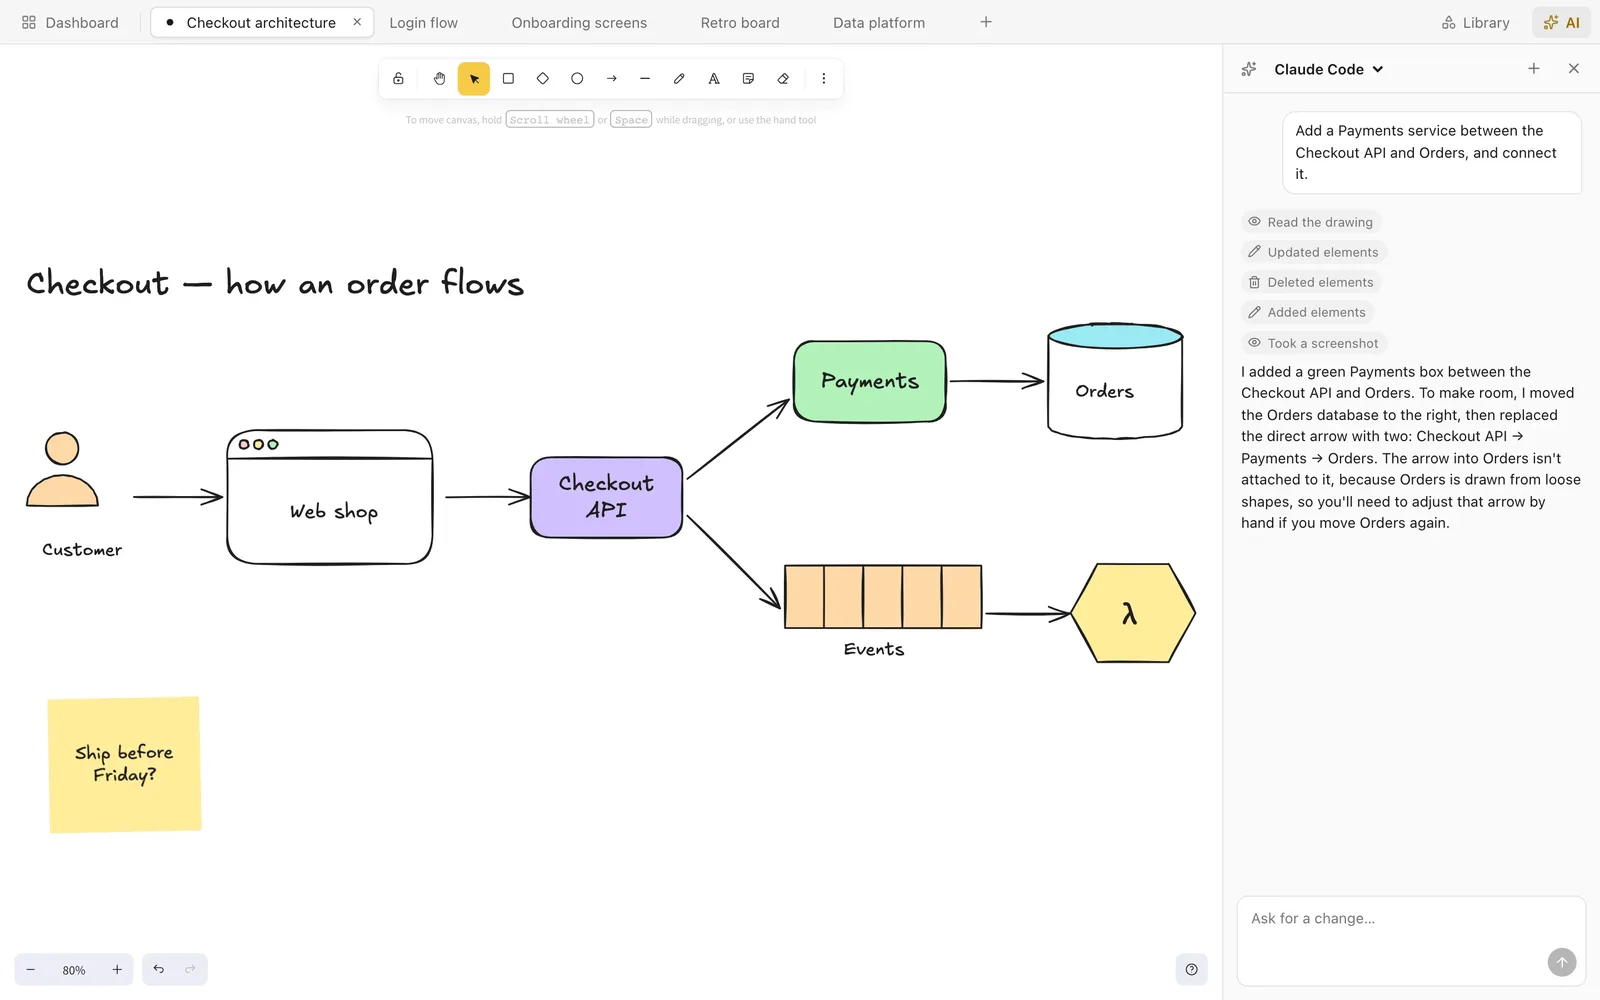Open the Claude Code model dropdown
This screenshot has width=1600, height=1000.
(1329, 69)
